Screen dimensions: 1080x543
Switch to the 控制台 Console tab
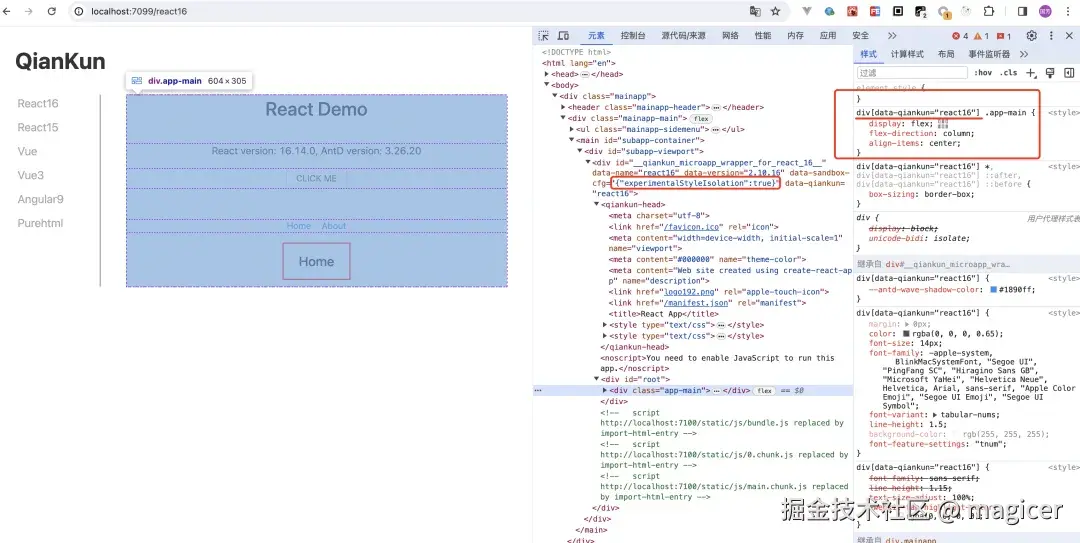pyautogui.click(x=633, y=36)
